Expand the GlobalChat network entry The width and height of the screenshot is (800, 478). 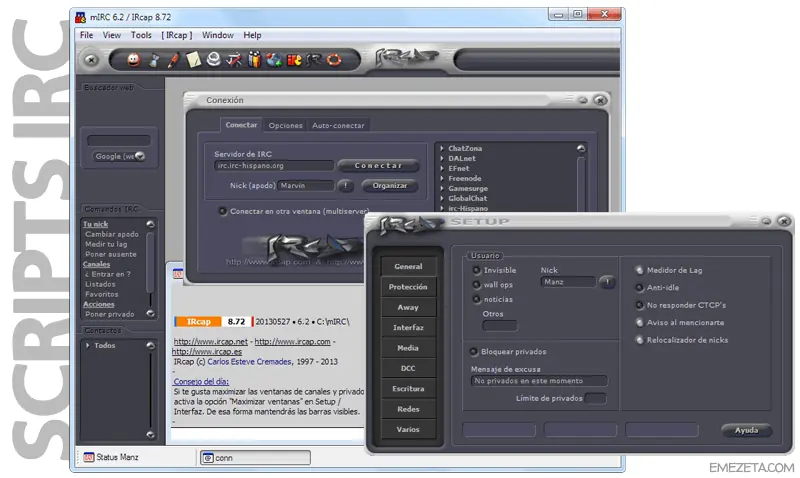point(442,198)
